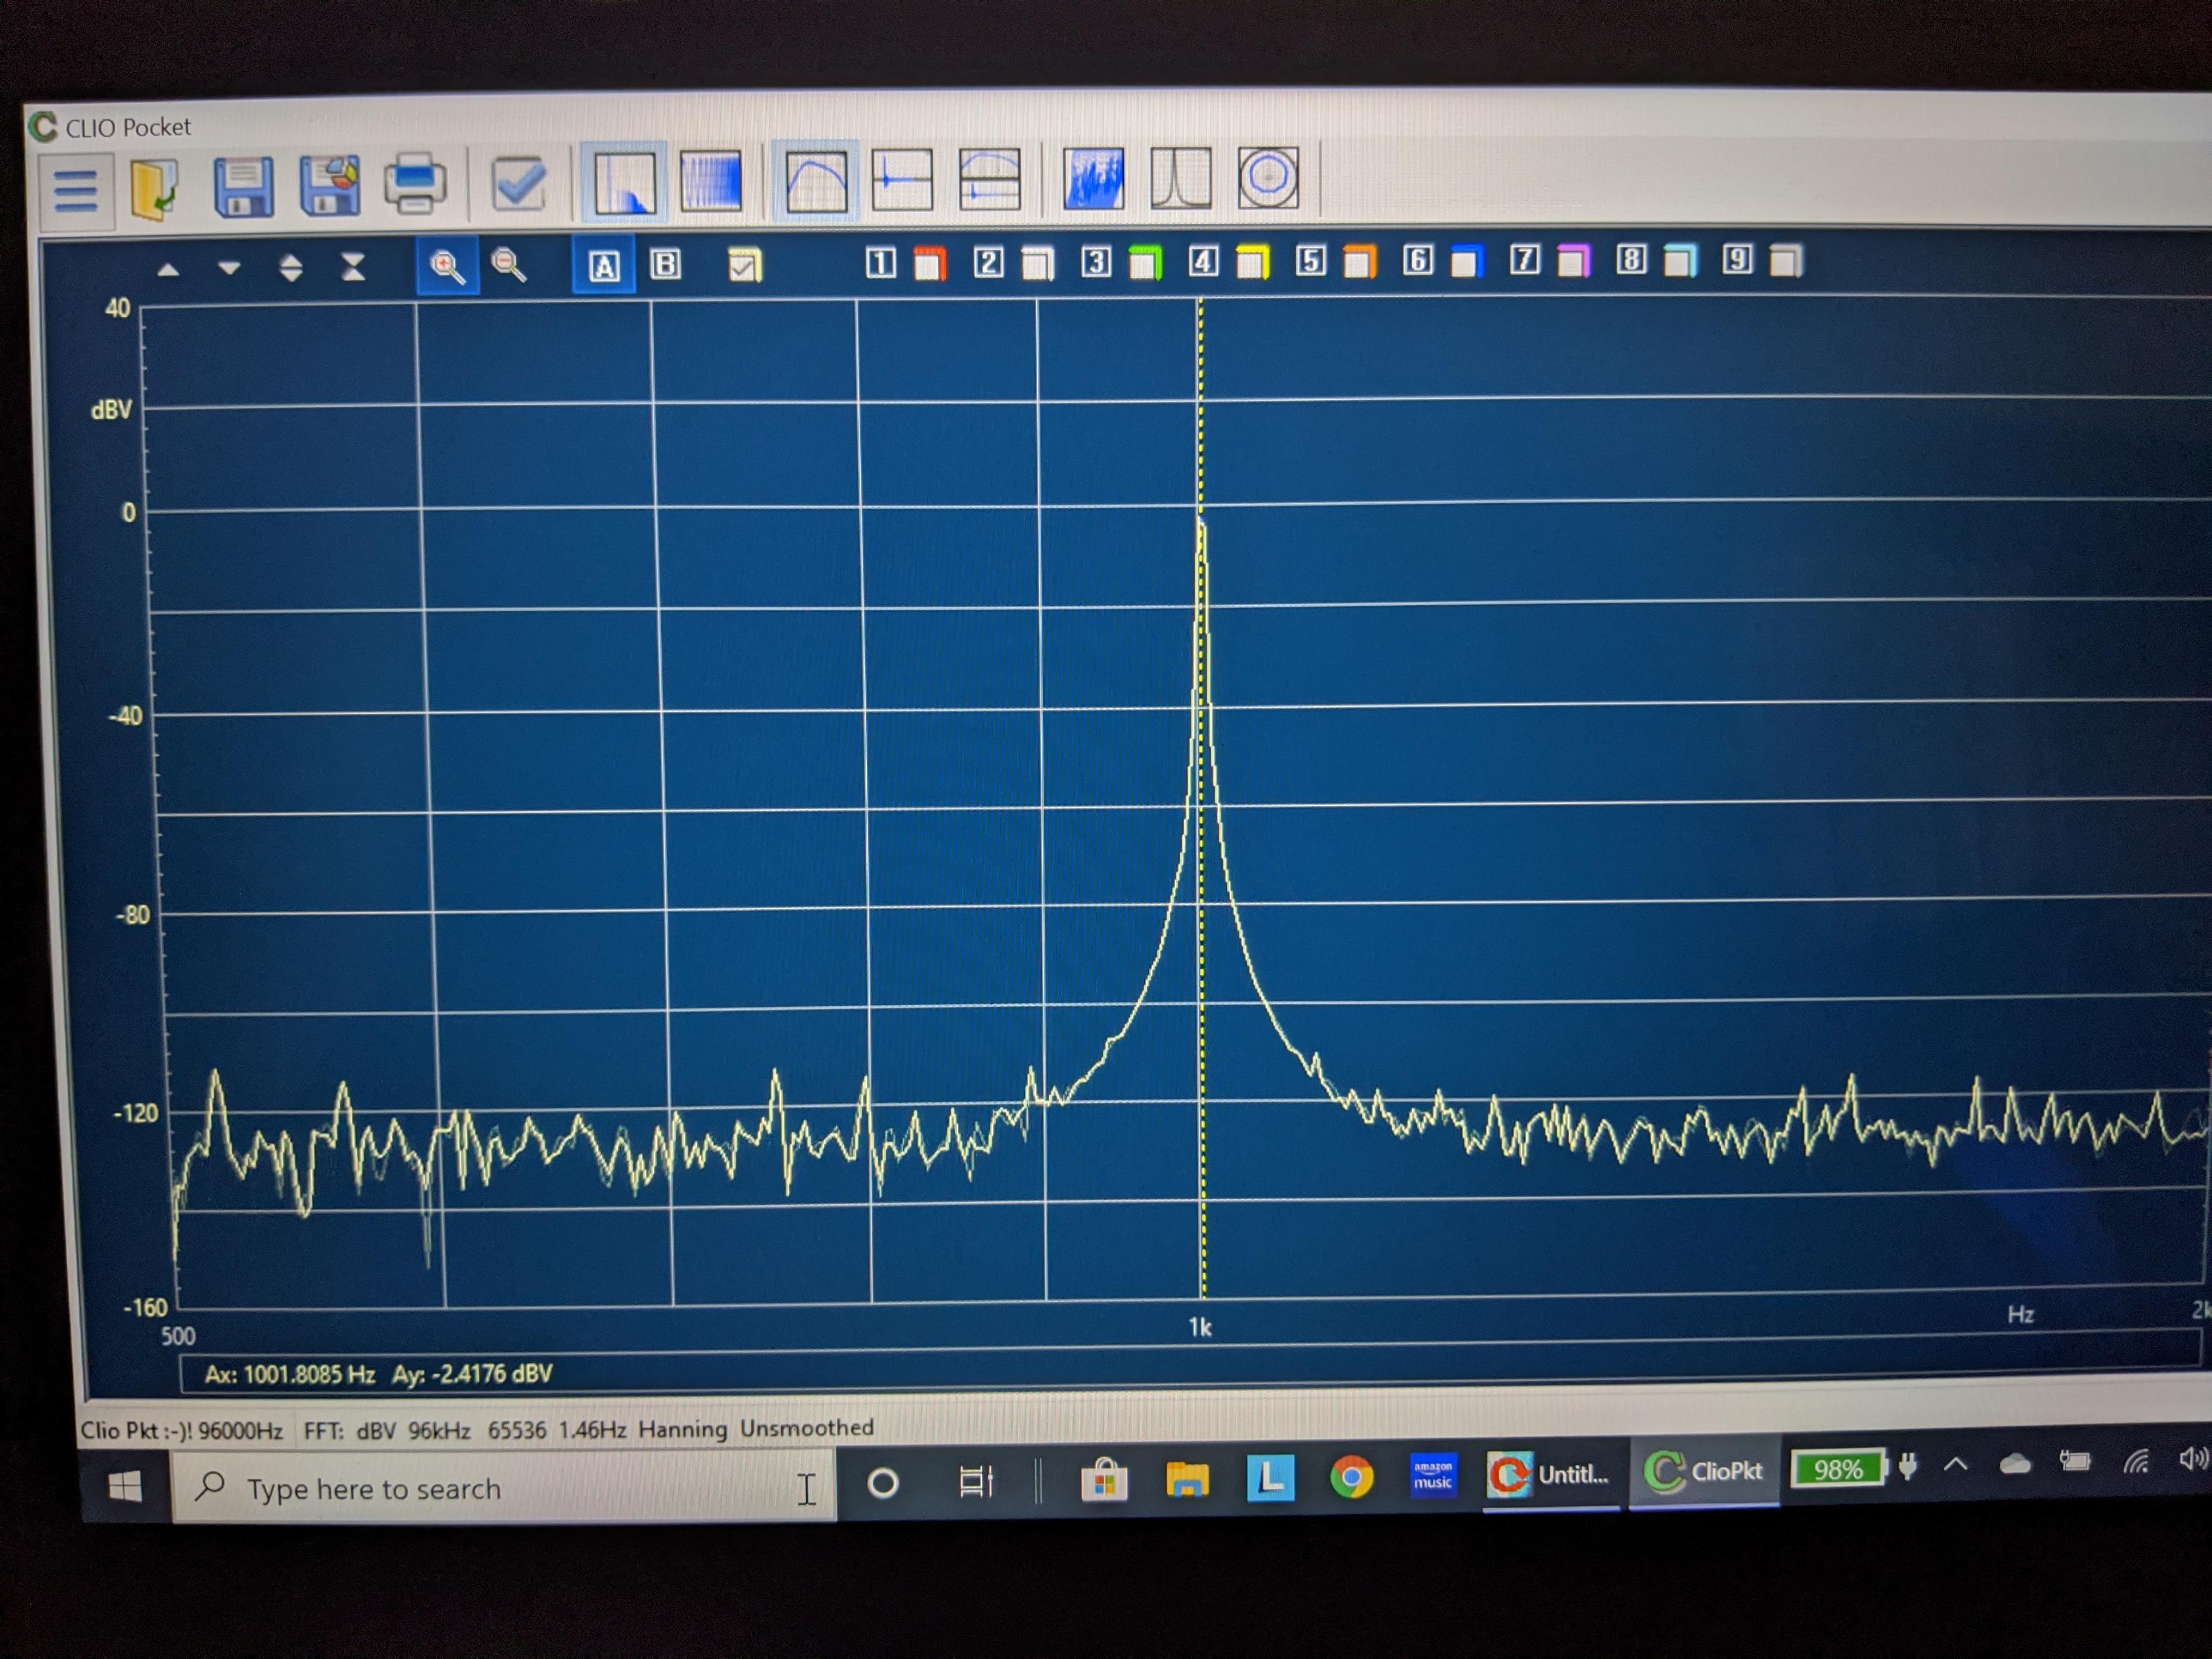Open Amazon Music from taskbar
Screen dimensions: 2212x1659
click(1432, 1475)
